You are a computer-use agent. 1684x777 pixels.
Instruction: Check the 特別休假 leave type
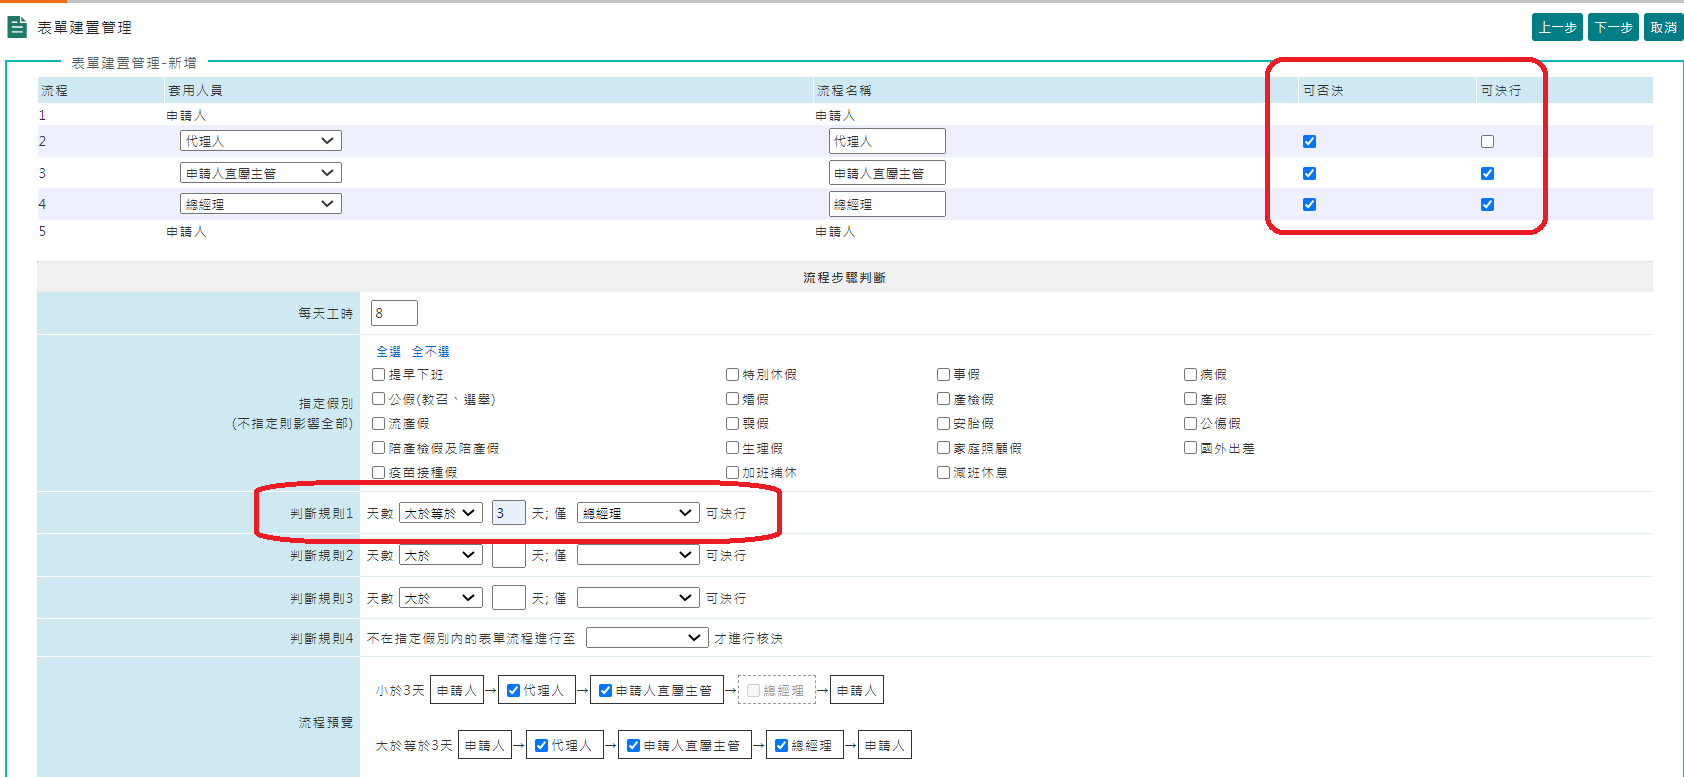(733, 375)
